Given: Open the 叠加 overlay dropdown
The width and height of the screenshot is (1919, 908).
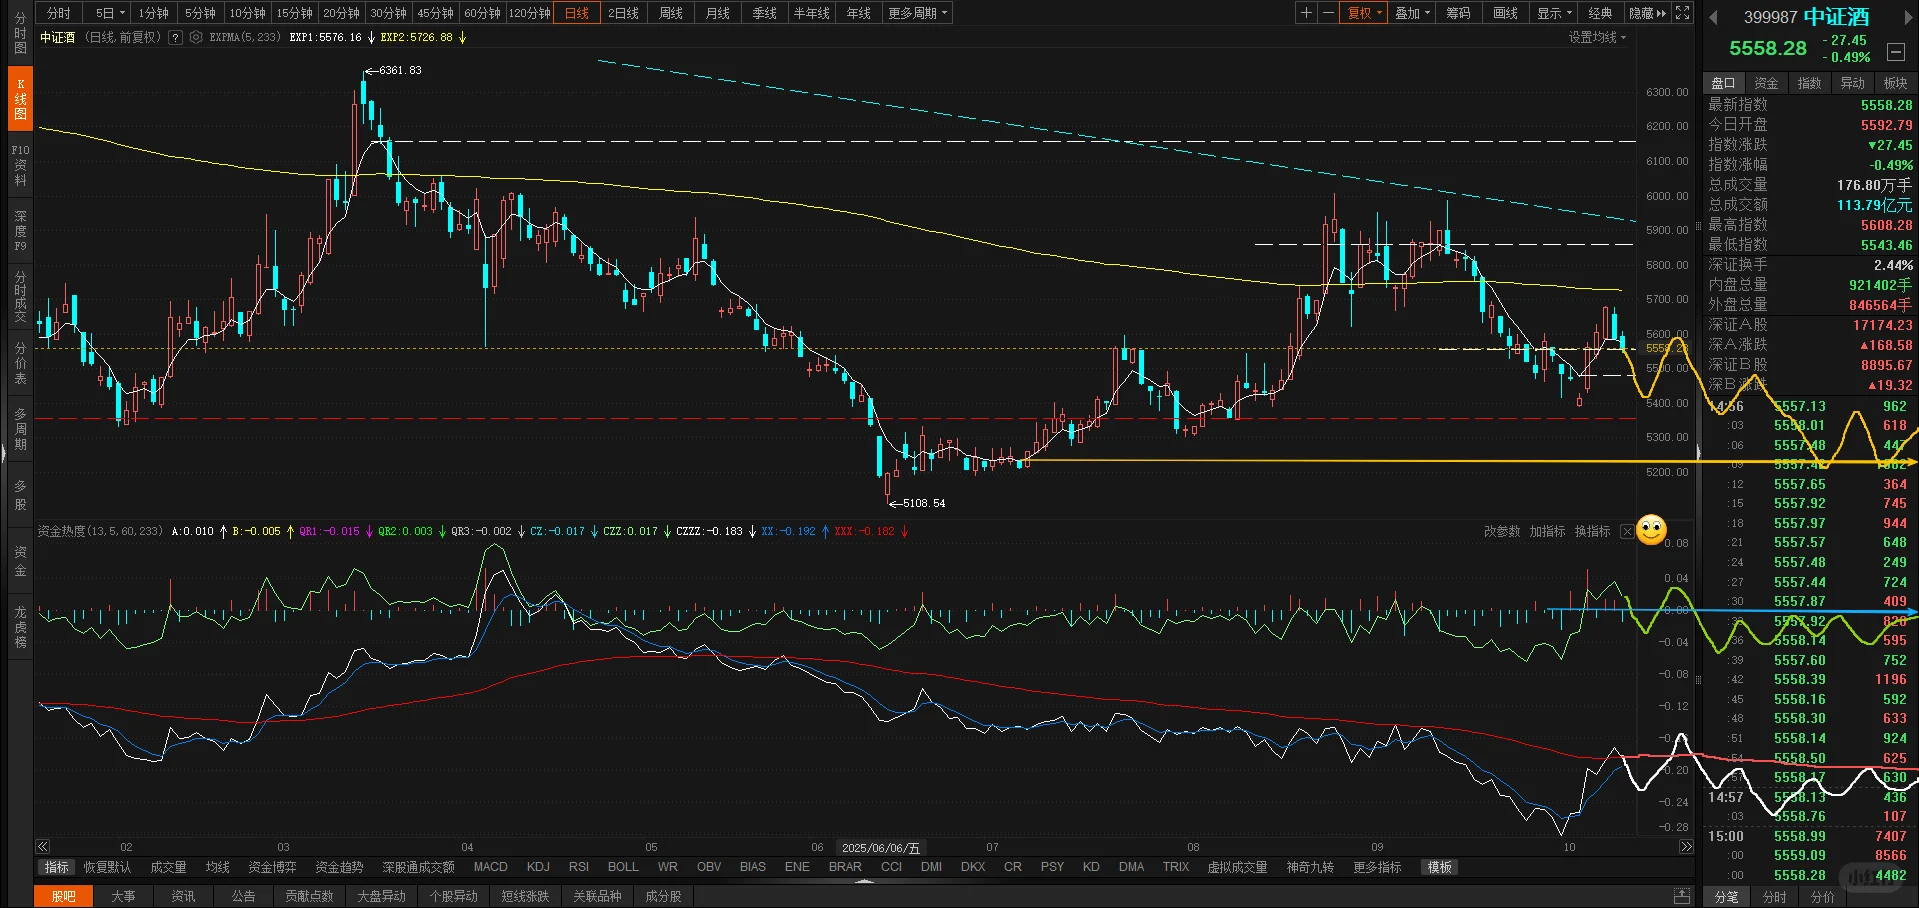Looking at the screenshot, I should [1412, 13].
